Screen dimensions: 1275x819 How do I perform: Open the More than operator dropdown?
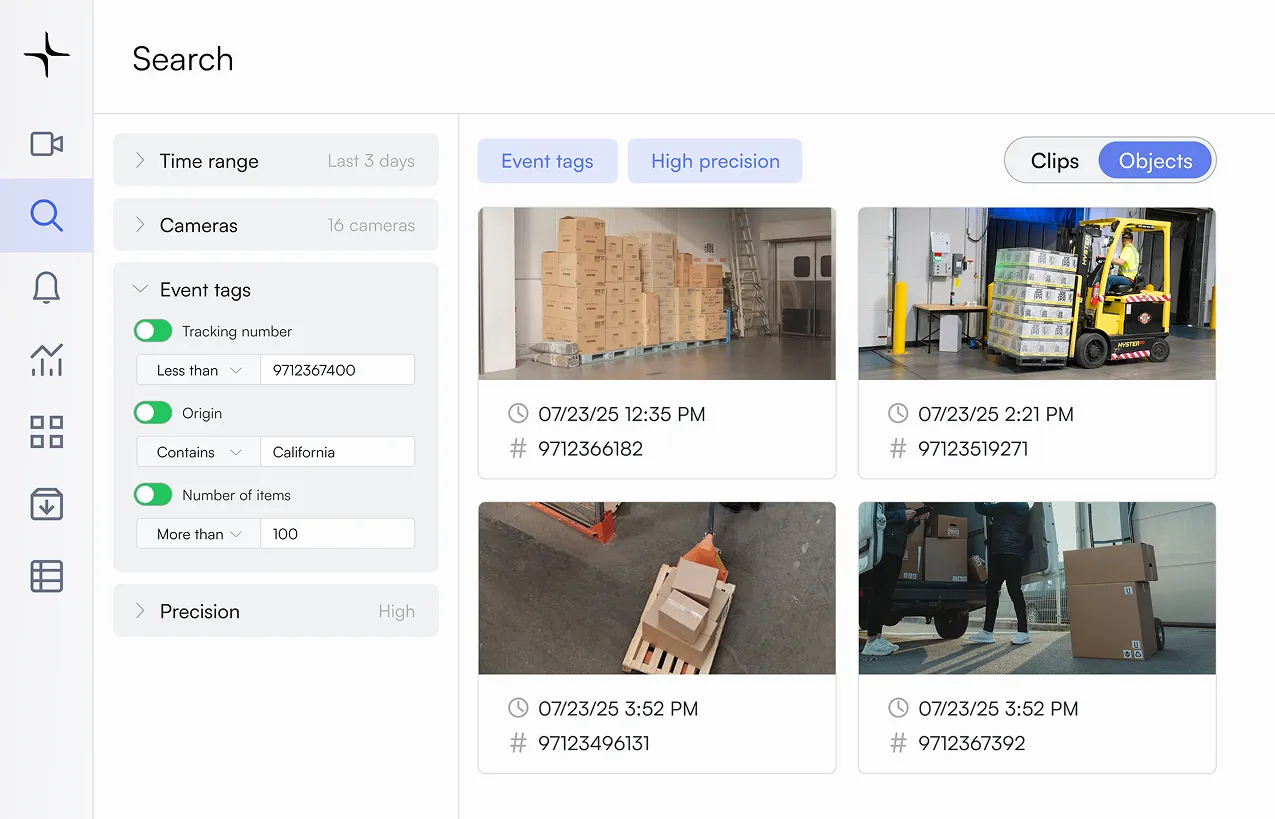198,534
